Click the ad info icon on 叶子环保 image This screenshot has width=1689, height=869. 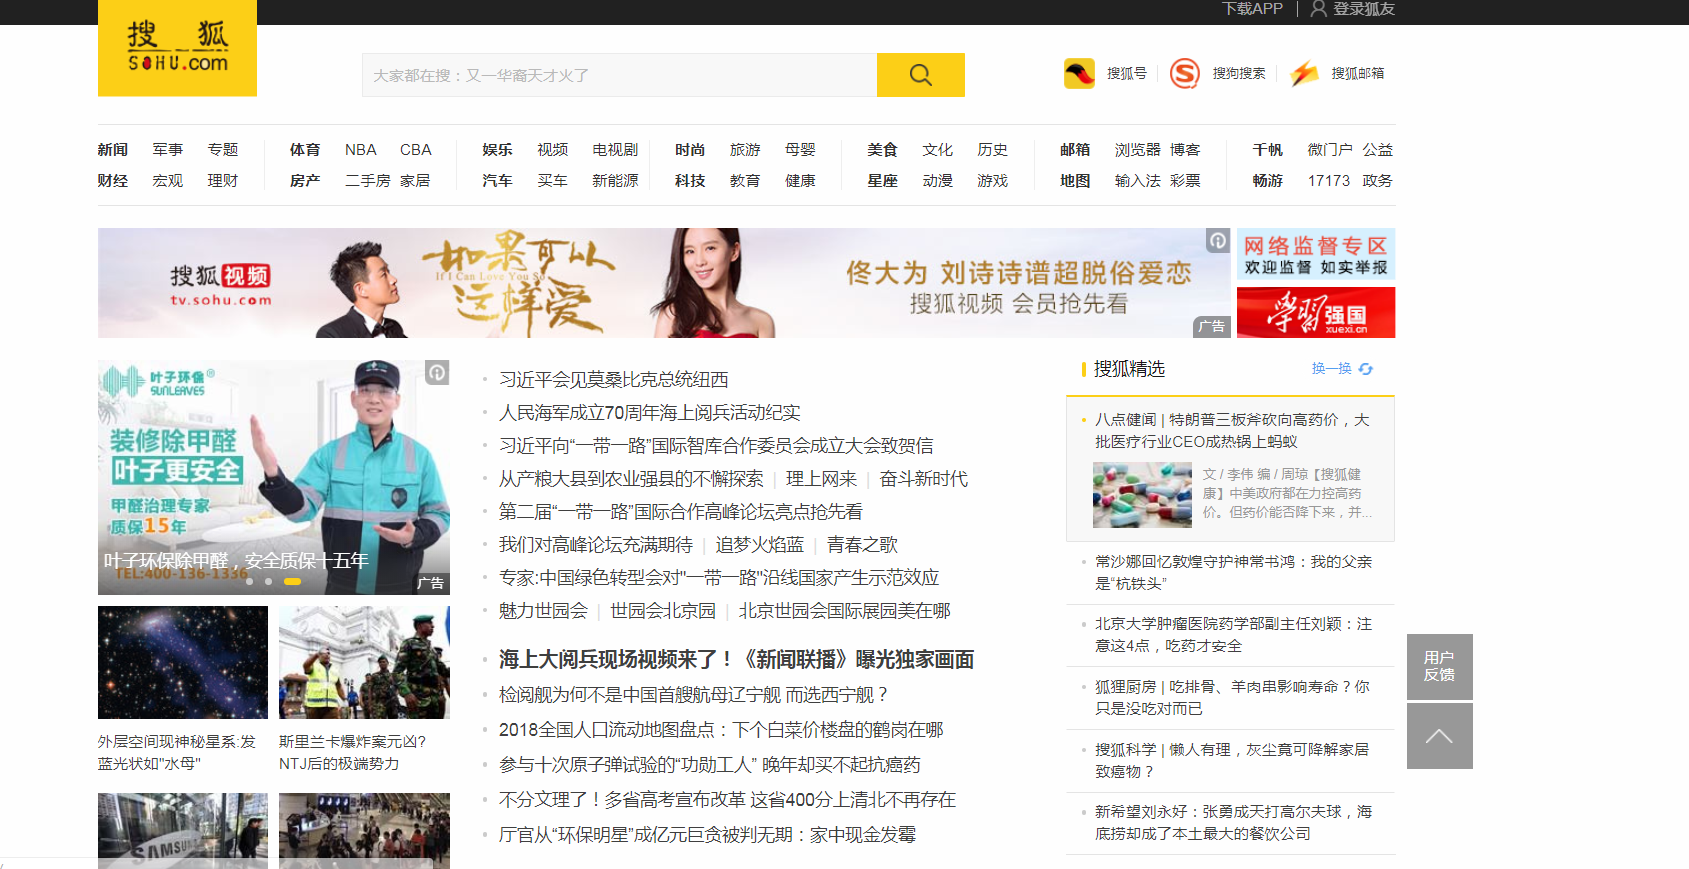tap(437, 373)
